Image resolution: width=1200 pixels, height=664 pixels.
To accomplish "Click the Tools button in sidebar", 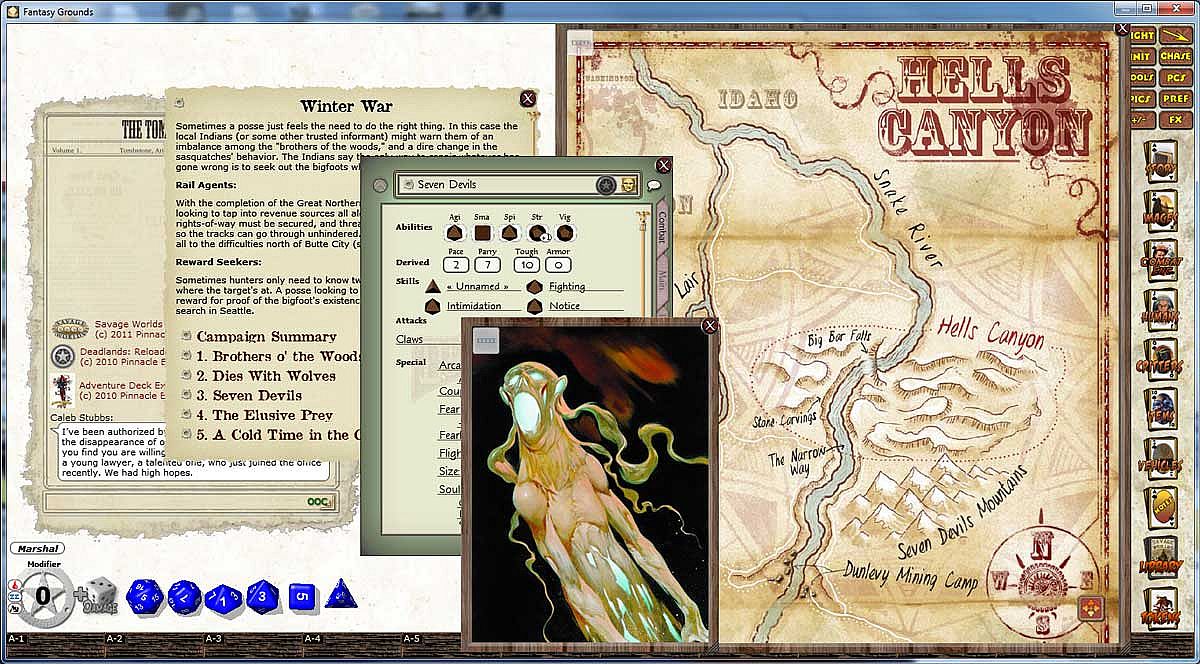I will 1141,78.
